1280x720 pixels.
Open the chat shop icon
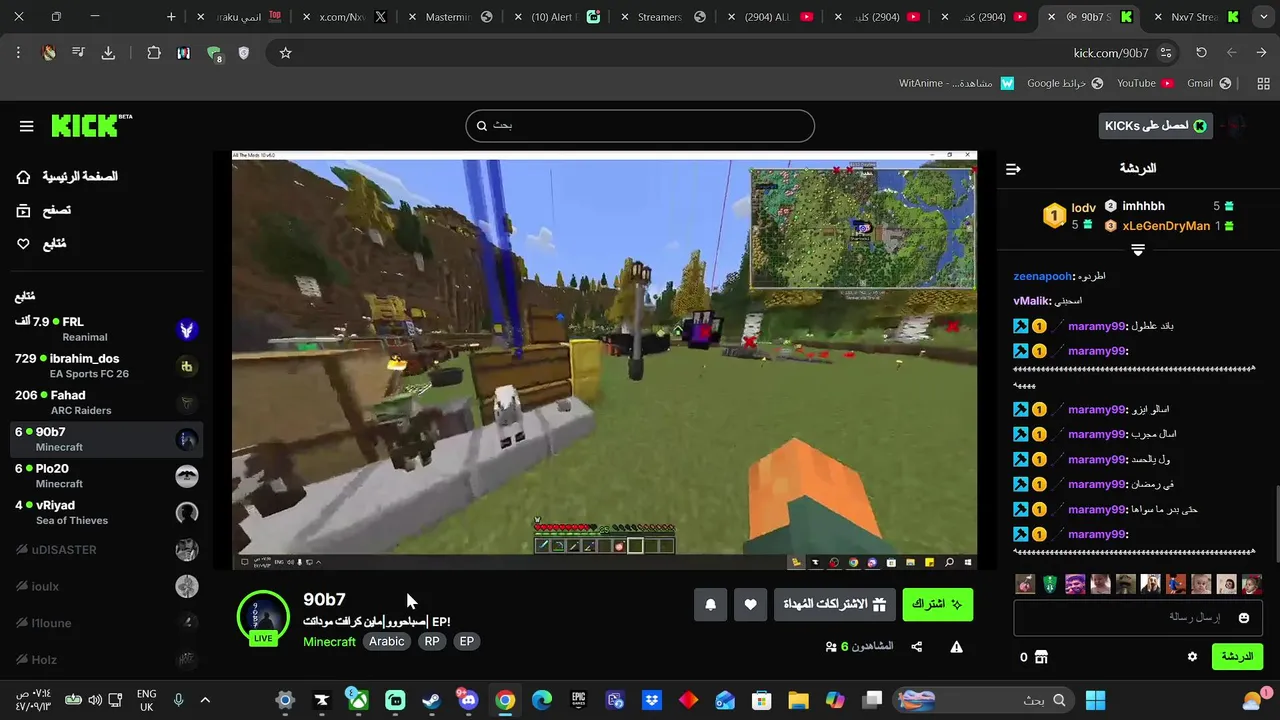pos(1041,657)
